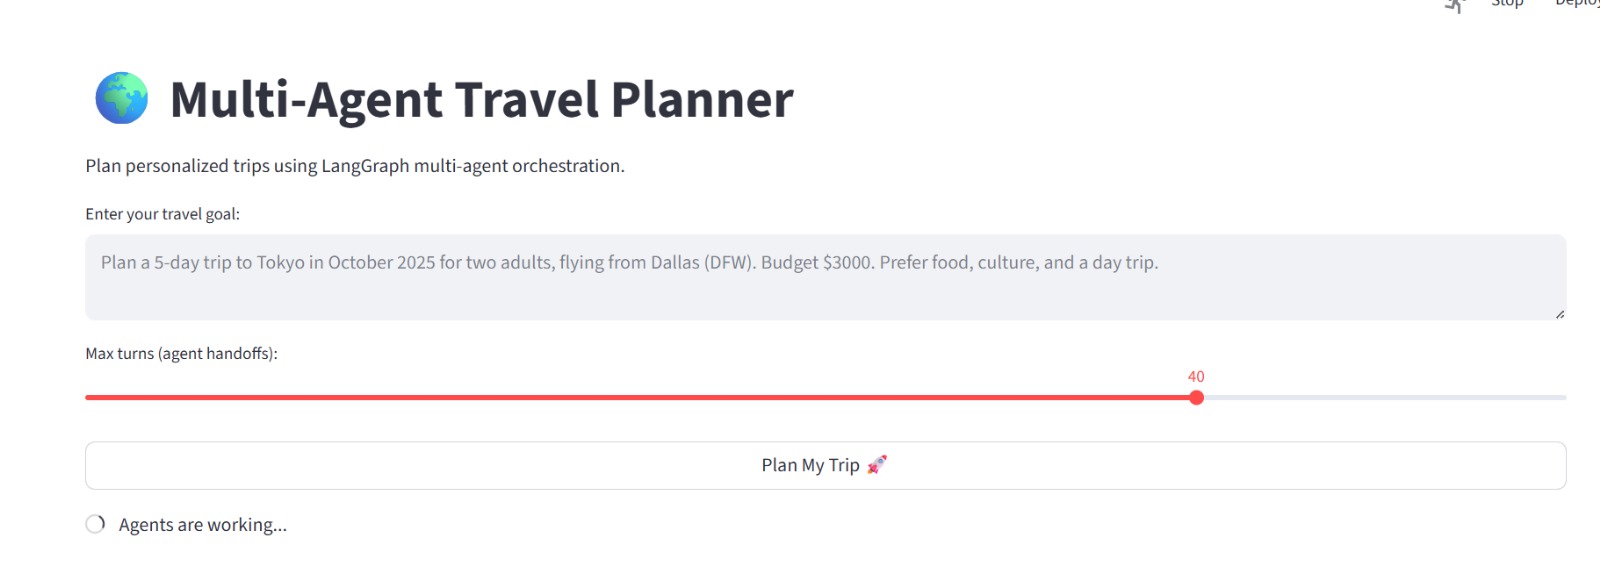The image size is (1600, 566).
Task: Click the resize handle of the travel goal box
Action: [1559, 314]
